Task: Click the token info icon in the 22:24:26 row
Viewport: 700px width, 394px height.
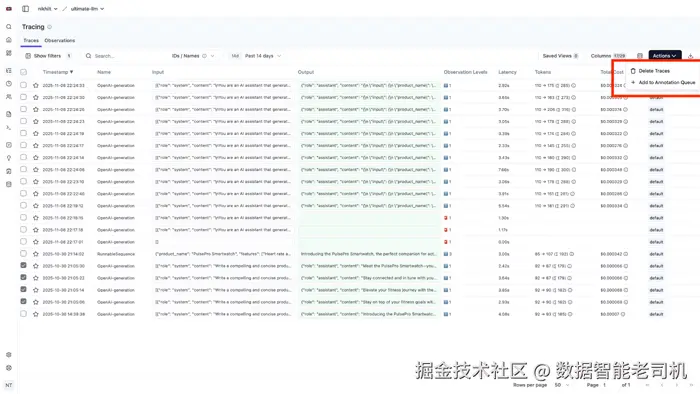Action: (x=574, y=109)
